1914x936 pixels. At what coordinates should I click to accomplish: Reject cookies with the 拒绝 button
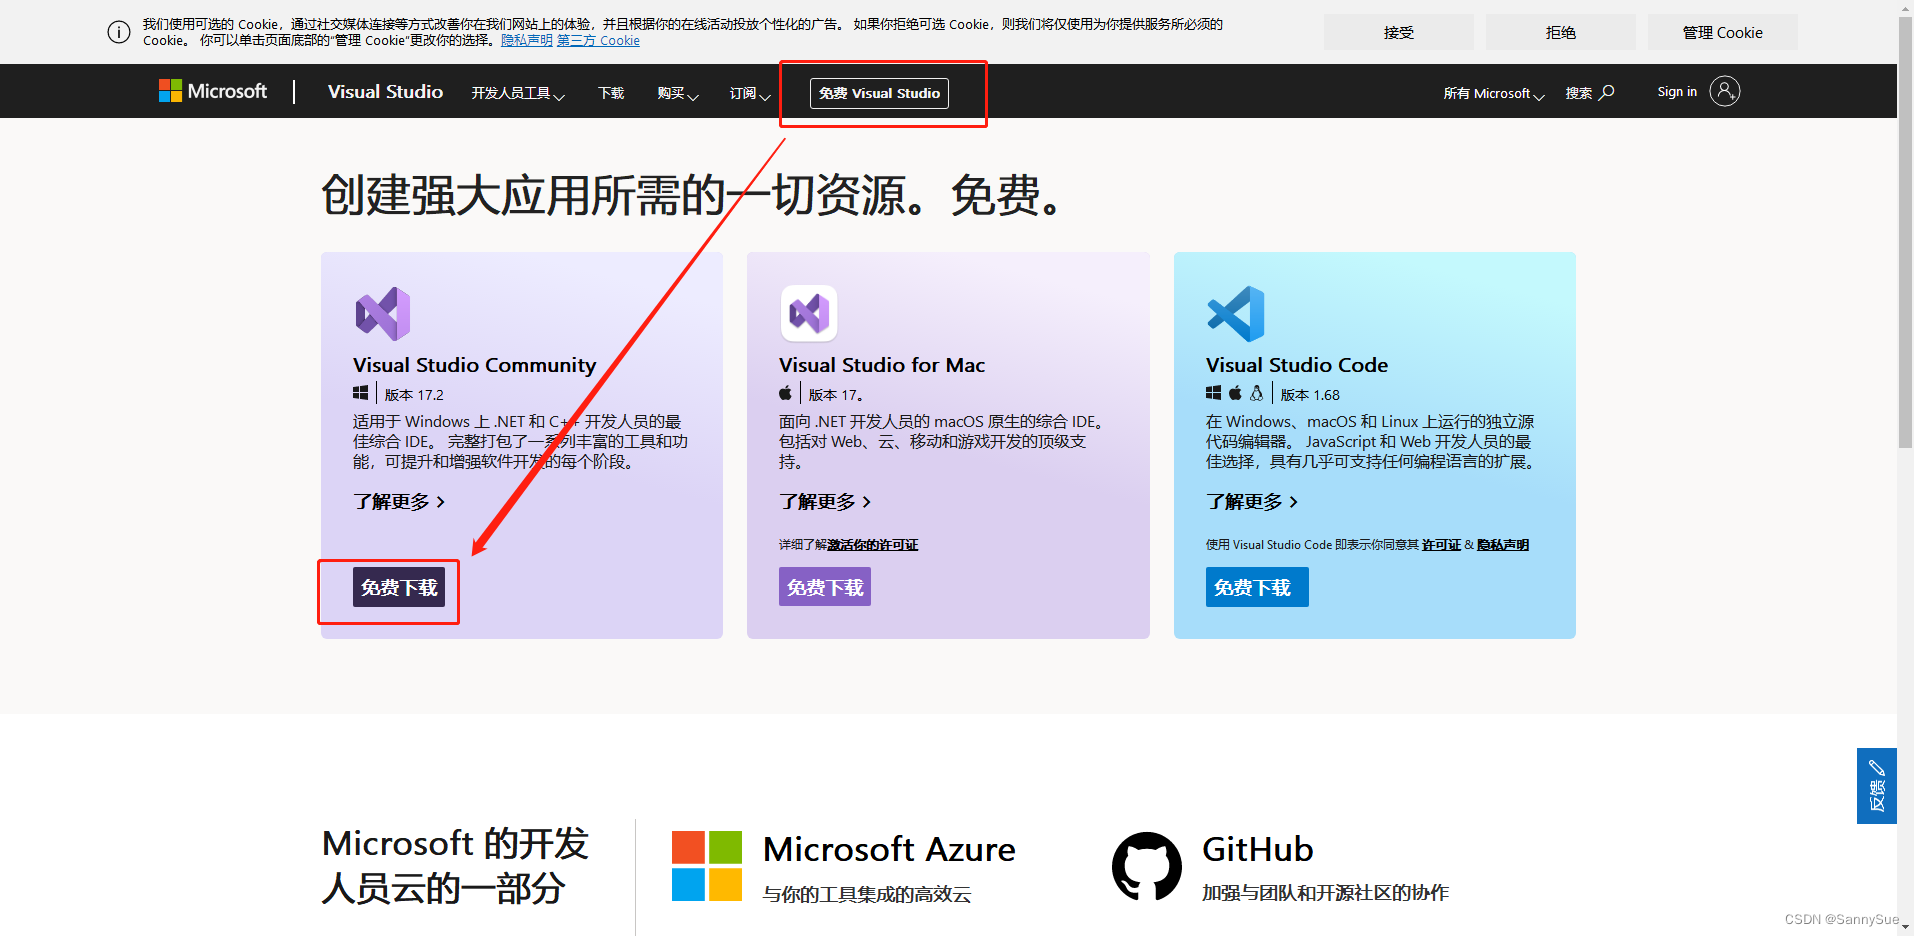[1561, 32]
